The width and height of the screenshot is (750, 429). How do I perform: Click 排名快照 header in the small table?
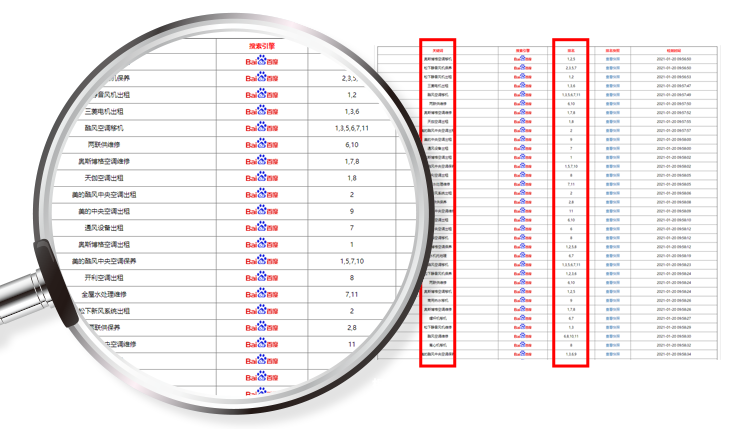pyautogui.click(x=613, y=50)
